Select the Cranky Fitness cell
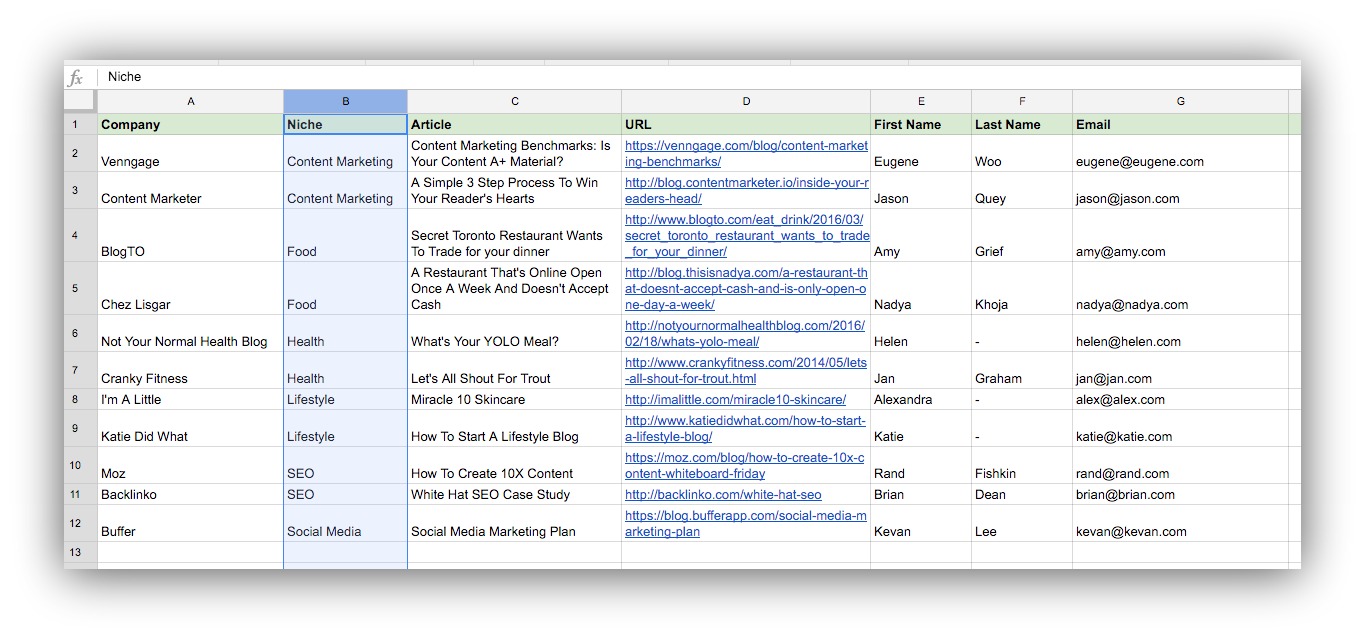Screen dimensions: 1365x637 [x=191, y=371]
